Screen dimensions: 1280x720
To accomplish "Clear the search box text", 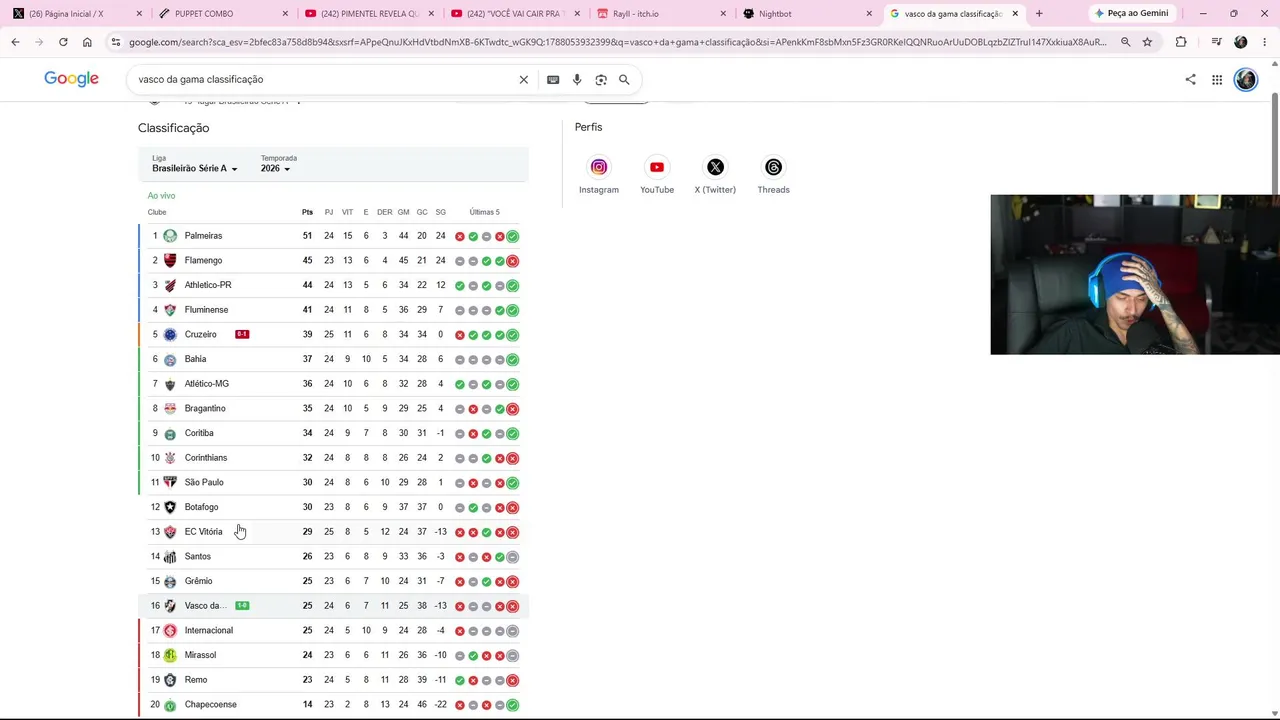I will pyautogui.click(x=523, y=80).
